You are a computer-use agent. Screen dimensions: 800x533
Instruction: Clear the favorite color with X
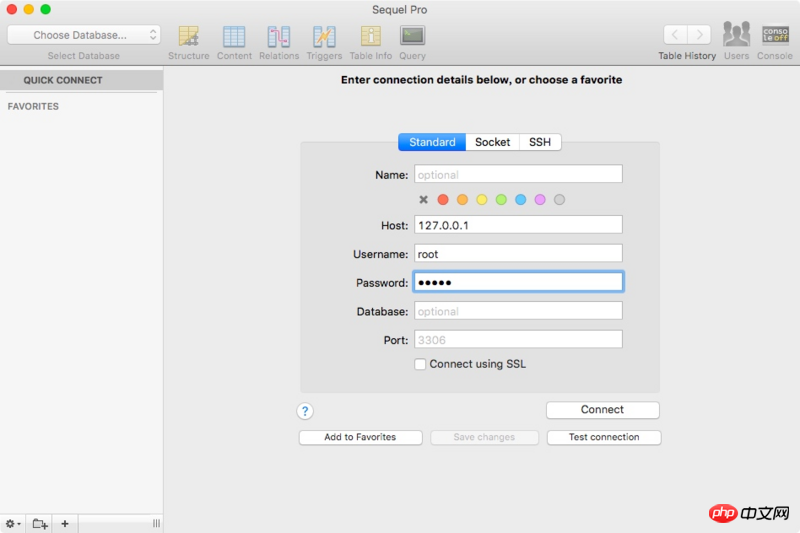click(x=423, y=199)
